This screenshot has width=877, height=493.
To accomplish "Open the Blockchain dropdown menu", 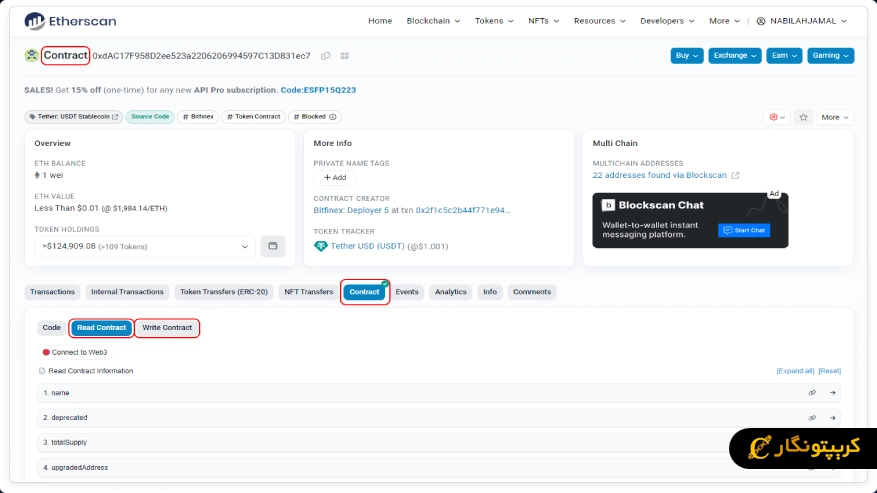I will pyautogui.click(x=433, y=21).
